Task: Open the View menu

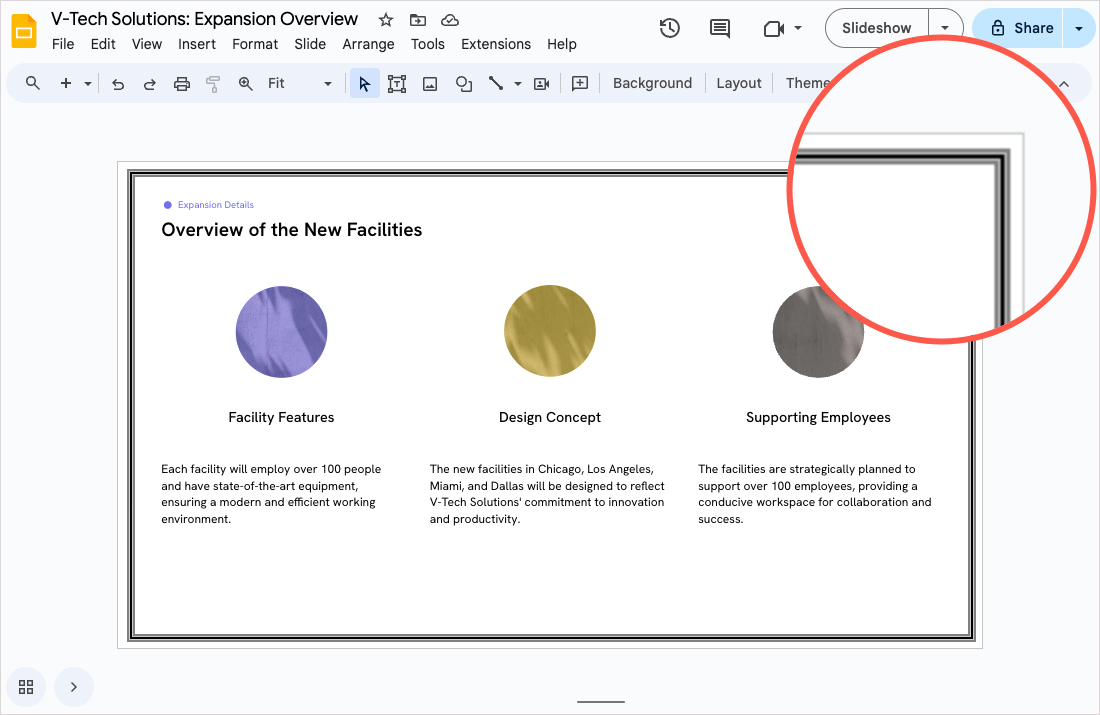Action: pos(147,44)
